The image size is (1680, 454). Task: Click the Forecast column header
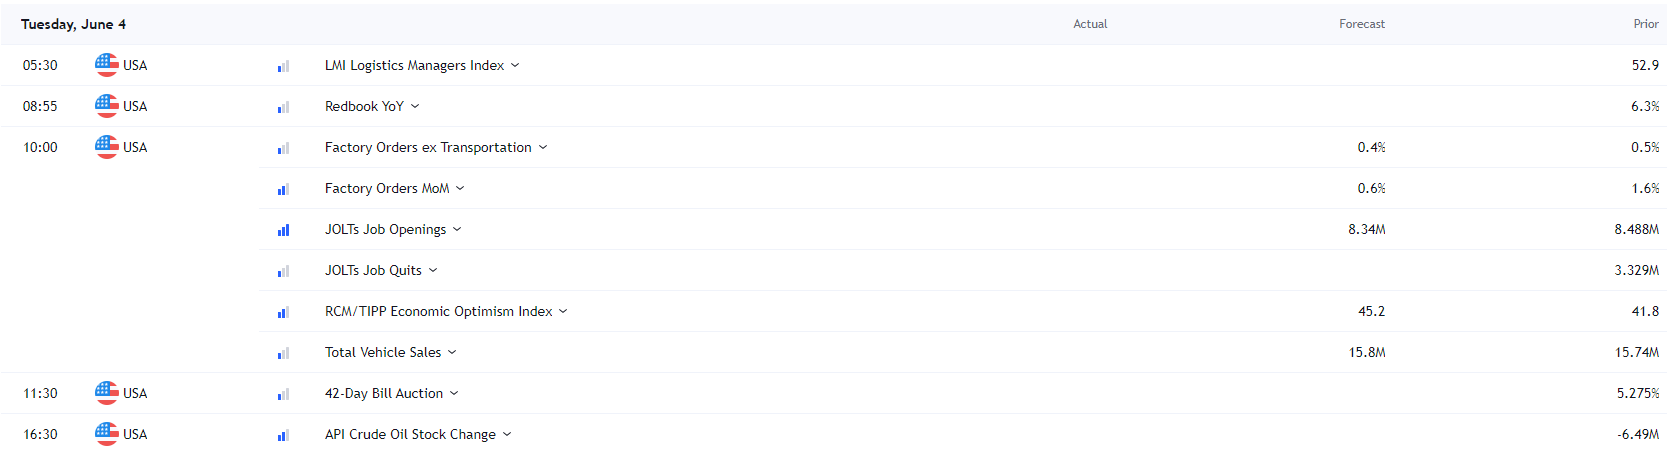(x=1362, y=24)
